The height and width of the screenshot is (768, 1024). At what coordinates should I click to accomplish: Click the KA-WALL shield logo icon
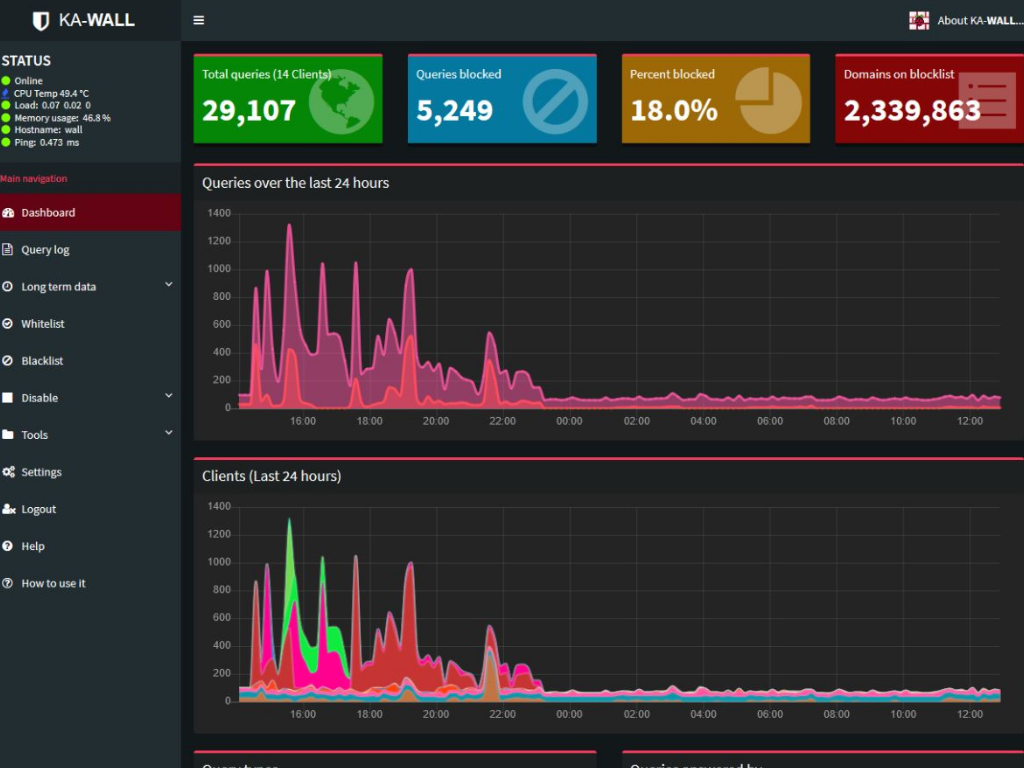(41, 21)
